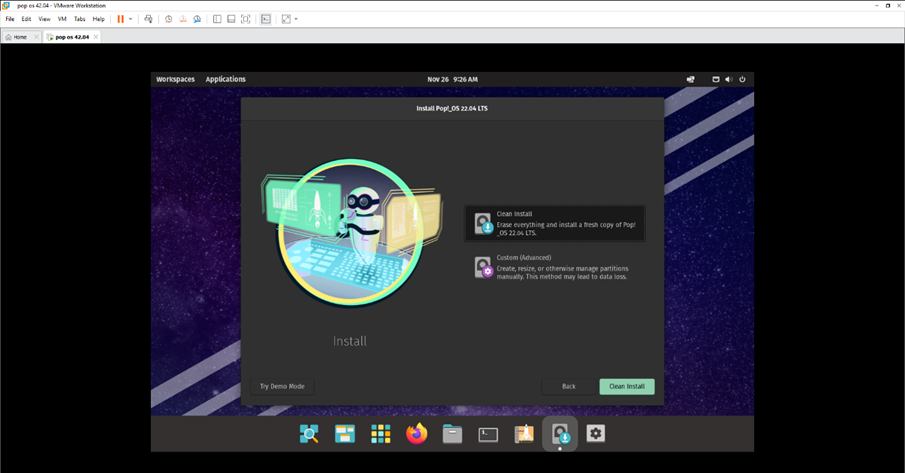Open the VM menu
The image size is (905, 473).
(x=62, y=19)
